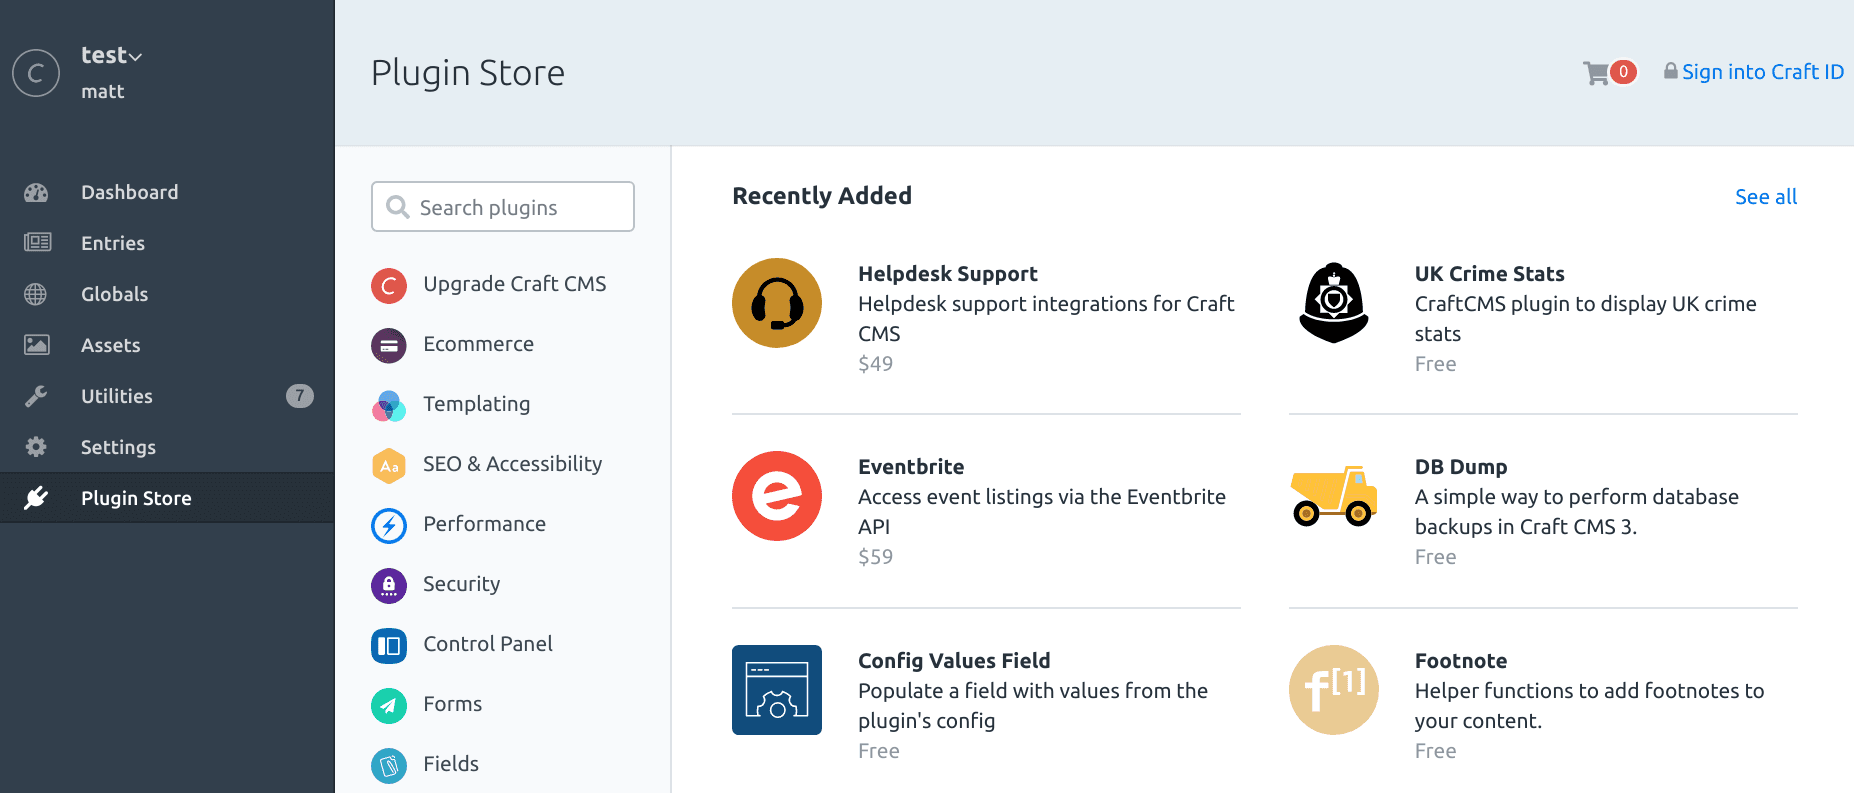The height and width of the screenshot is (793, 1854).
Task: Click the Upgrade Craft CMS red icon
Action: pos(389,286)
